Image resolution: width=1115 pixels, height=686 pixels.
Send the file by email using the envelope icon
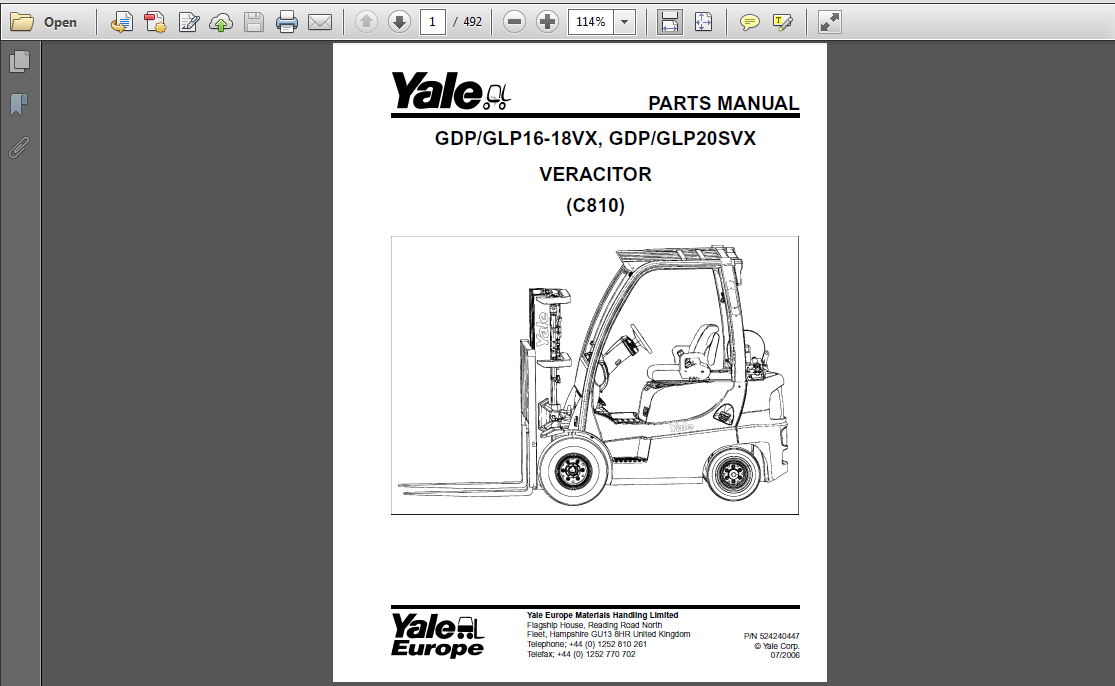pyautogui.click(x=320, y=23)
